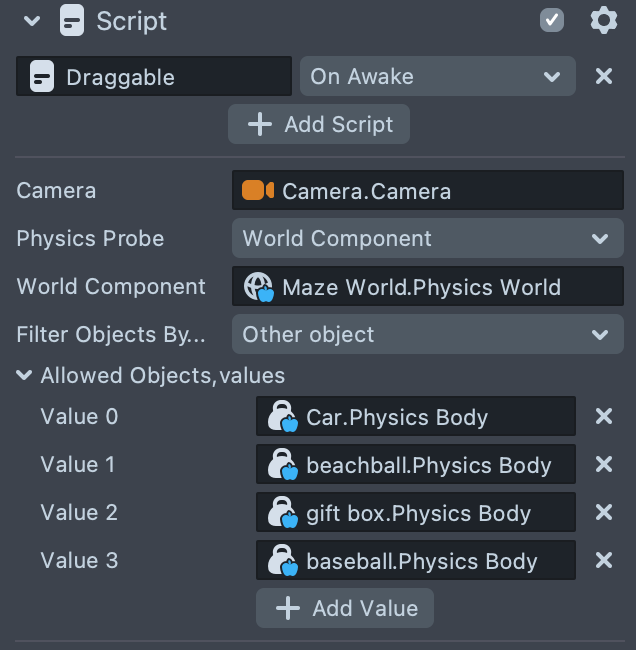
Task: Click the Car Physics Body icon
Action: [283, 417]
